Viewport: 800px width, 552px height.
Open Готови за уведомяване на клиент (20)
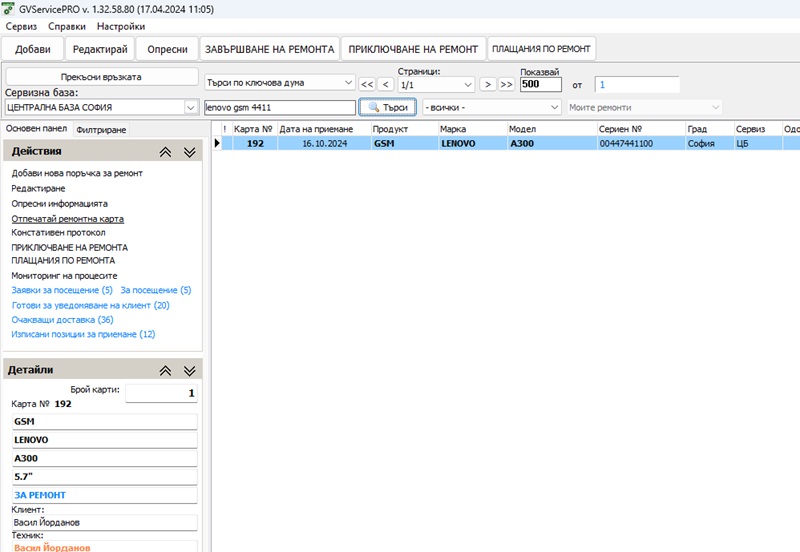coord(90,306)
